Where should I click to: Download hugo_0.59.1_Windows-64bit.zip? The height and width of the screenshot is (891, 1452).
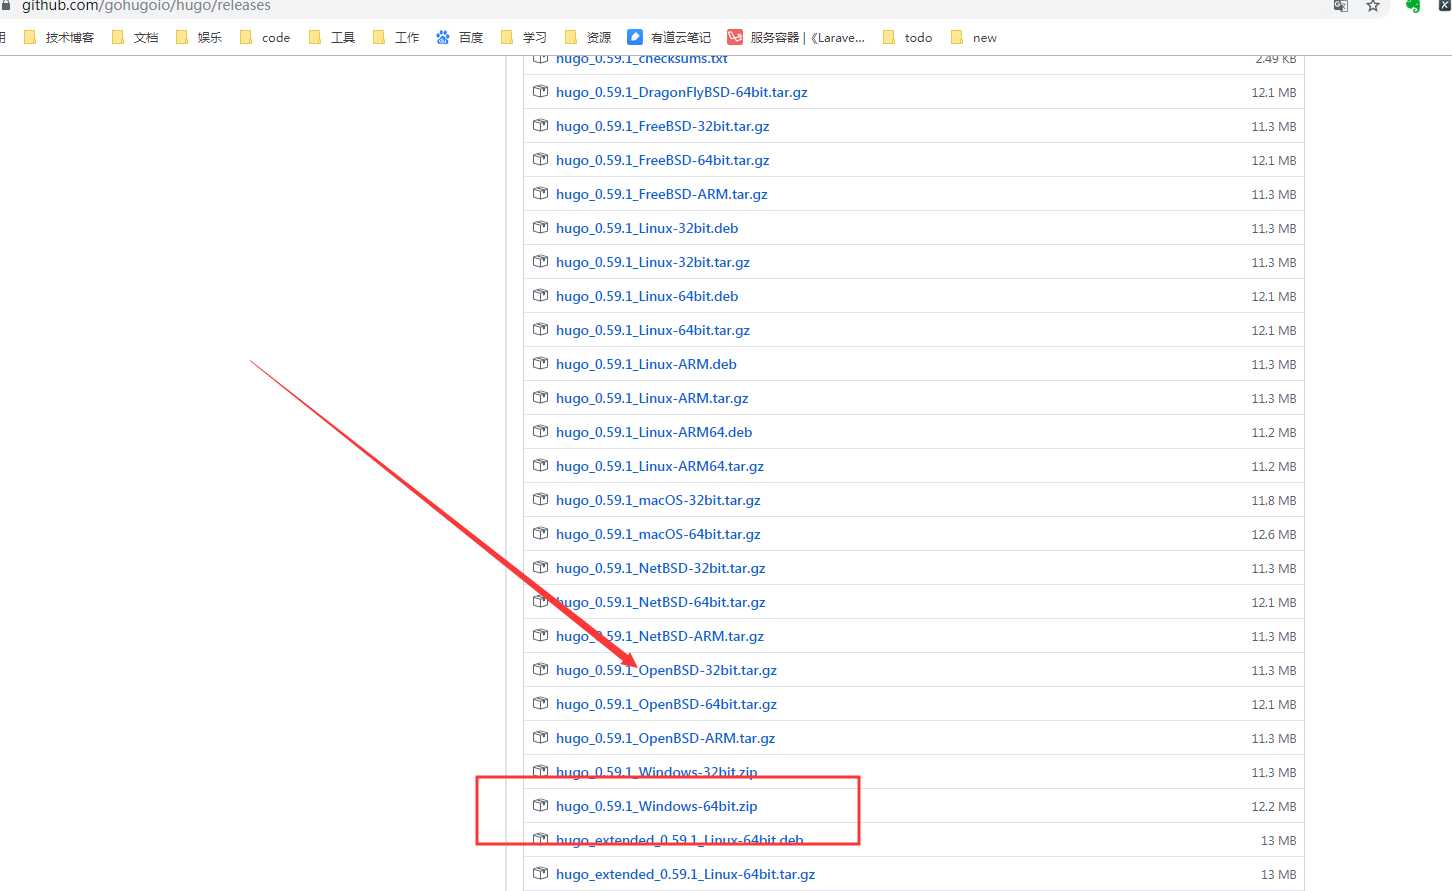click(656, 806)
